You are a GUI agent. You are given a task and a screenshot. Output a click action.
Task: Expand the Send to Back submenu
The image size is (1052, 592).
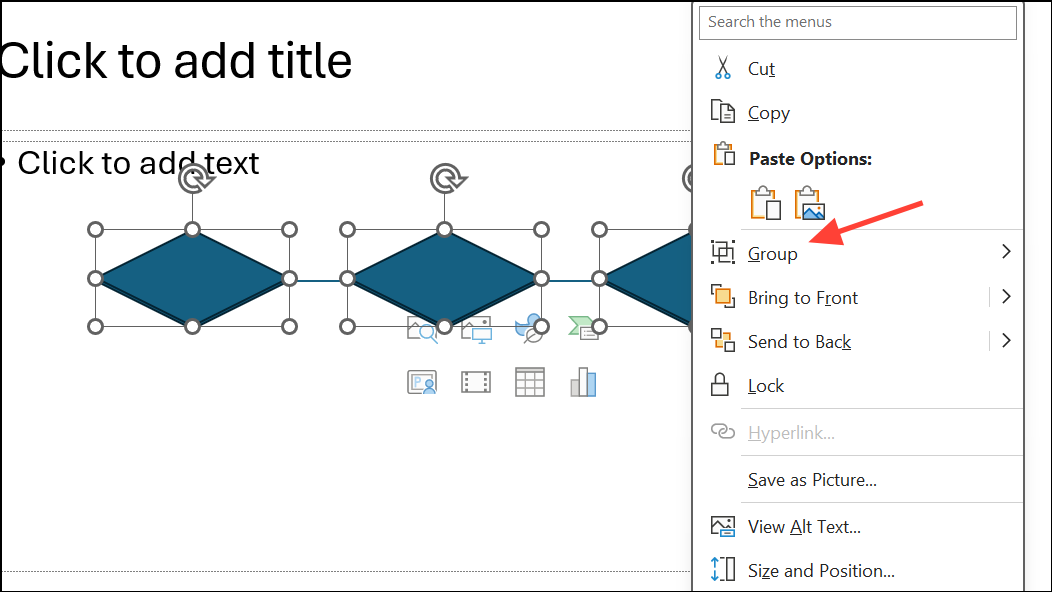pyautogui.click(x=1005, y=341)
